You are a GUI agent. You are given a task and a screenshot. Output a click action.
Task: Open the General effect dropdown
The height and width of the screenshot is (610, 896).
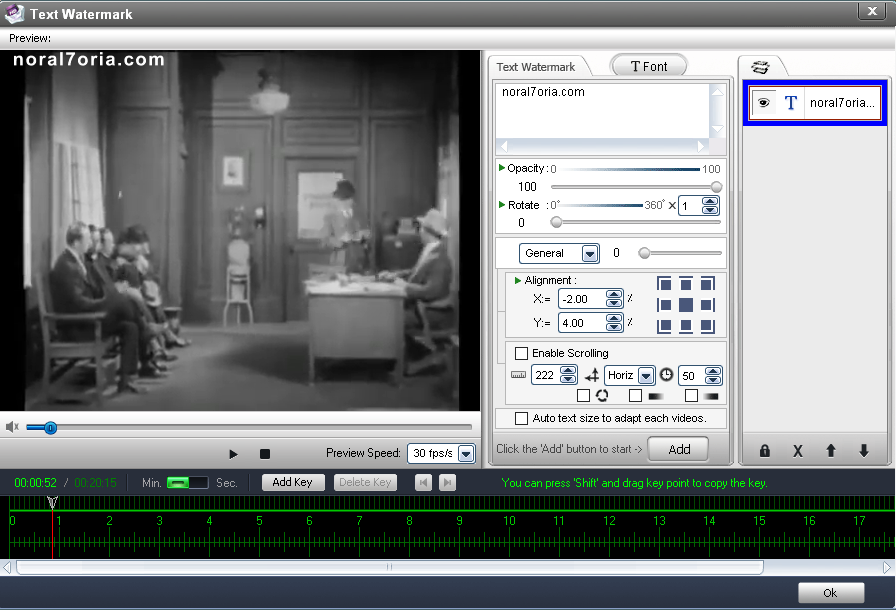590,254
